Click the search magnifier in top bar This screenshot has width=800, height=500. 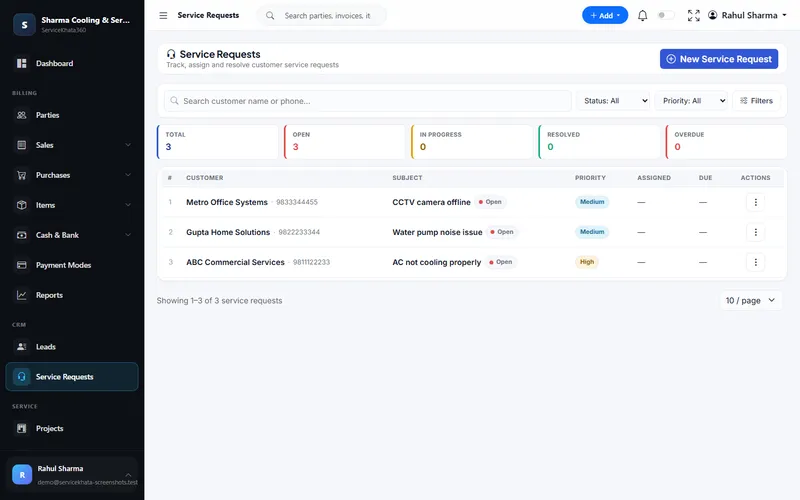270,16
